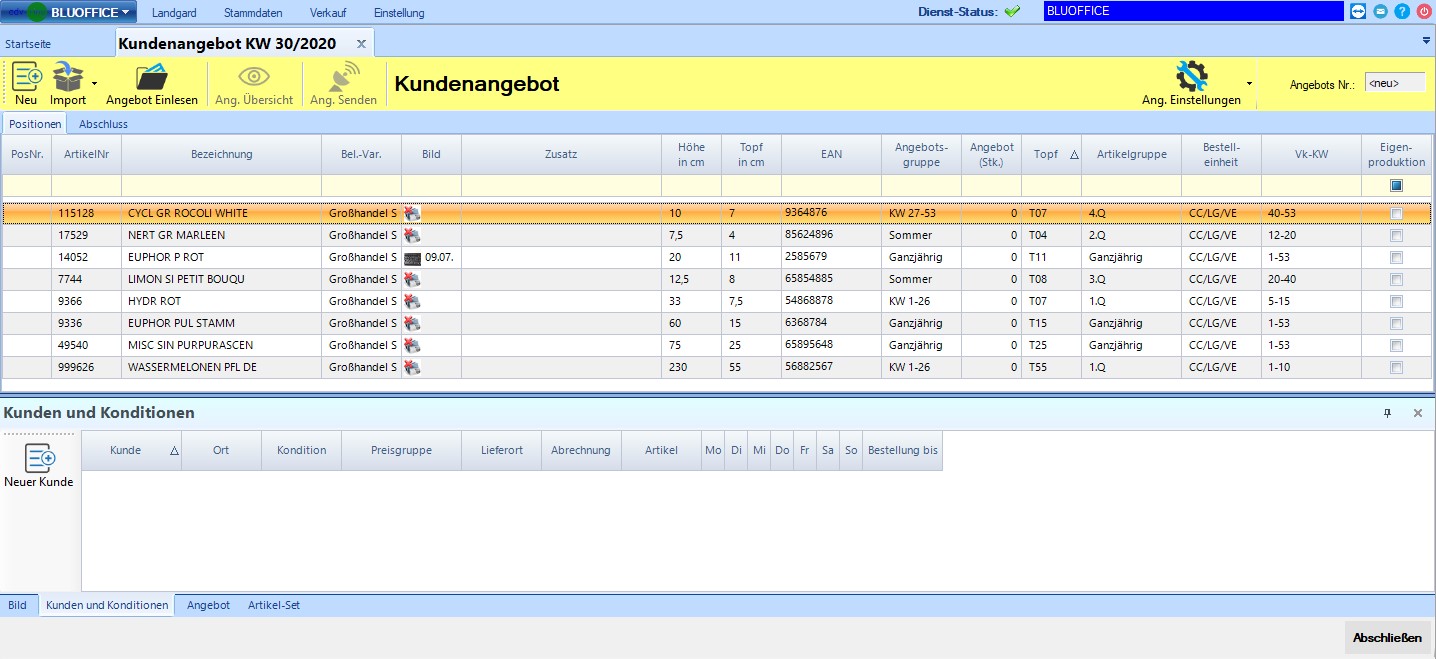This screenshot has height=659, width=1436.
Task: Add customer via Neuer Kunde icon
Action: click(39, 459)
